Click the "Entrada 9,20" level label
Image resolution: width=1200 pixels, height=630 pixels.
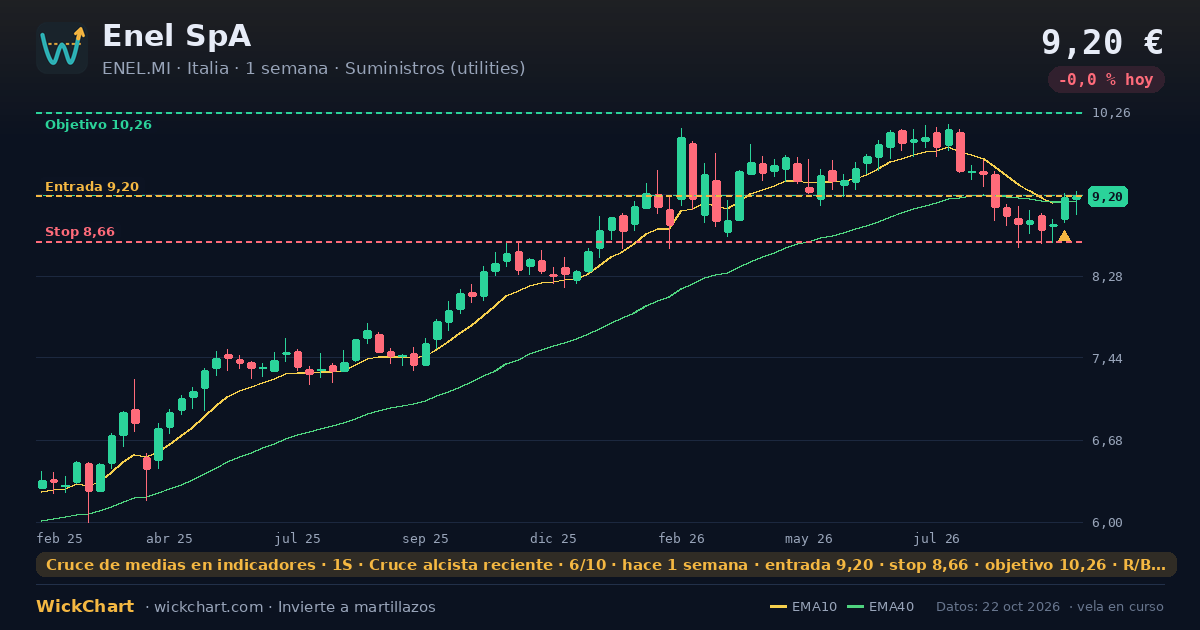(x=92, y=187)
